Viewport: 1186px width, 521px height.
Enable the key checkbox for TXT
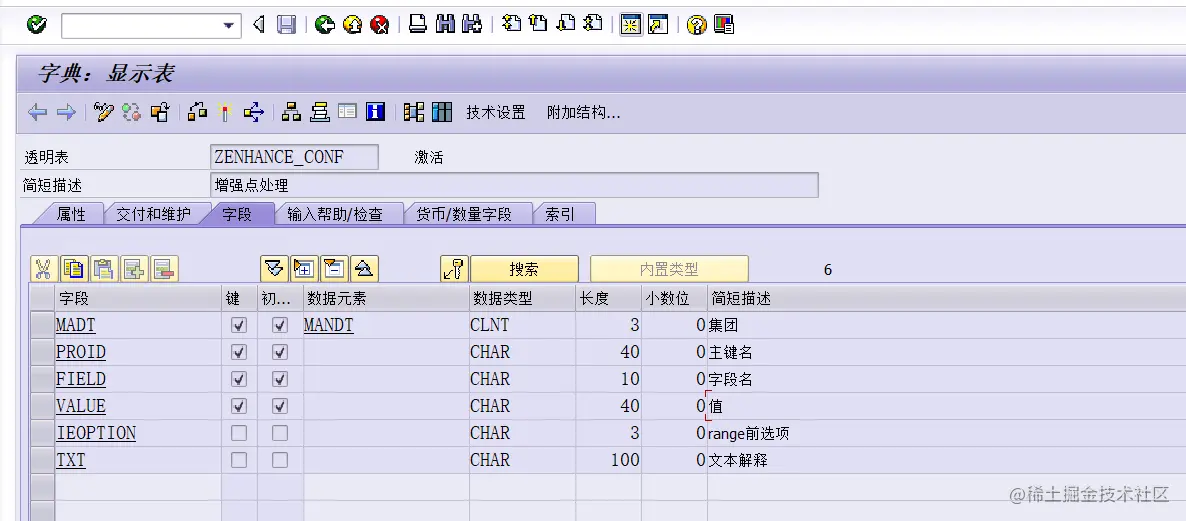click(x=239, y=460)
